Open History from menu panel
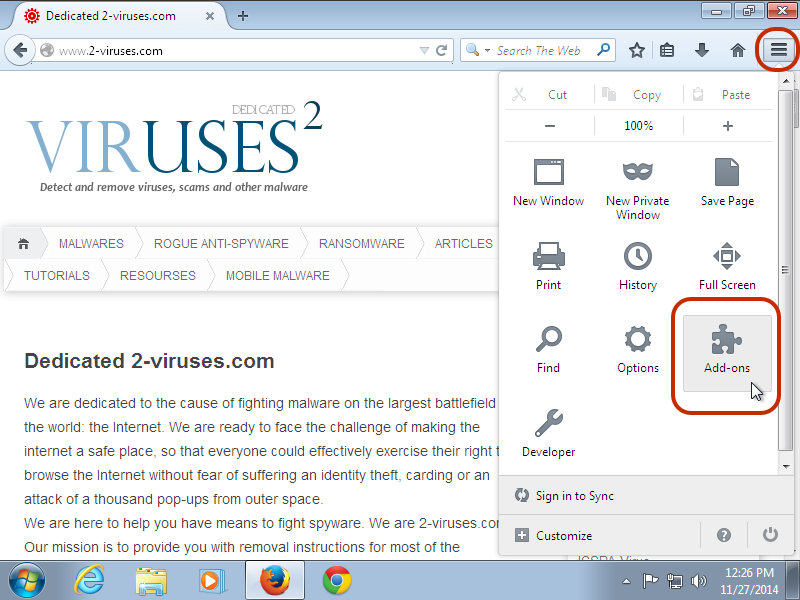Image resolution: width=800 pixels, height=600 pixels. [638, 266]
